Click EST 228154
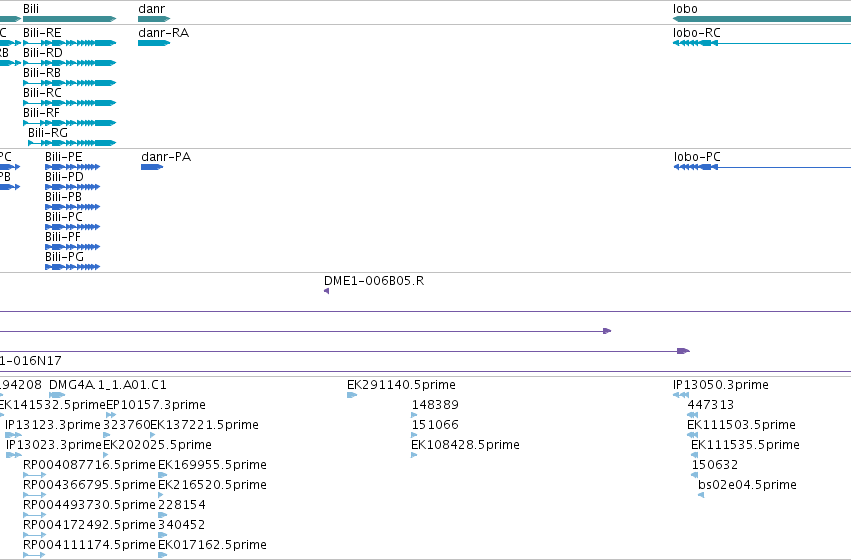 point(162,516)
